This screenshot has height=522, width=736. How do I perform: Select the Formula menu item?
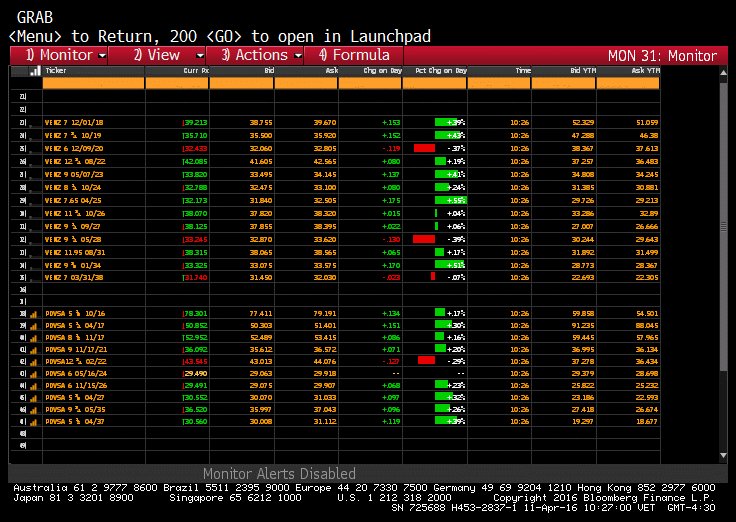[353, 55]
